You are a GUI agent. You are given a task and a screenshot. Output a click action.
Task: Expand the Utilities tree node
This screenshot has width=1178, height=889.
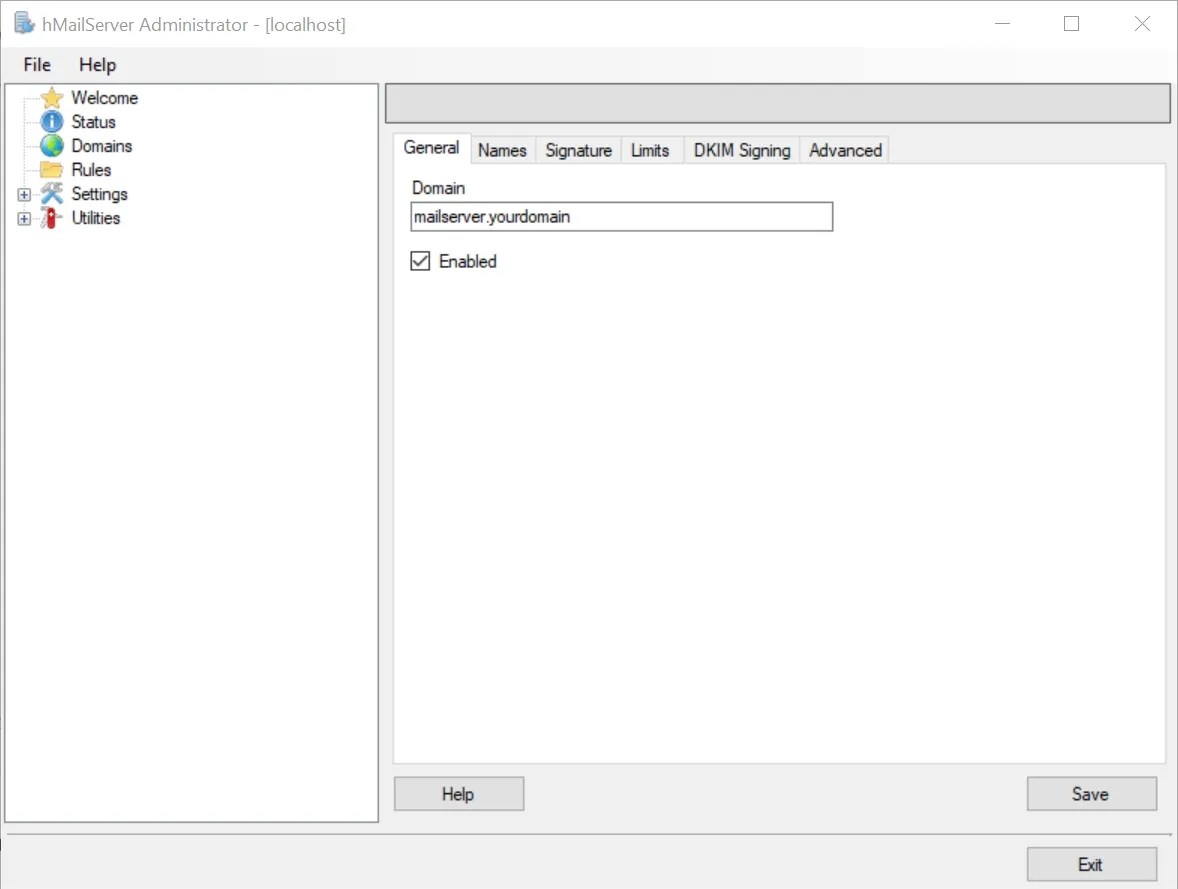pos(24,219)
